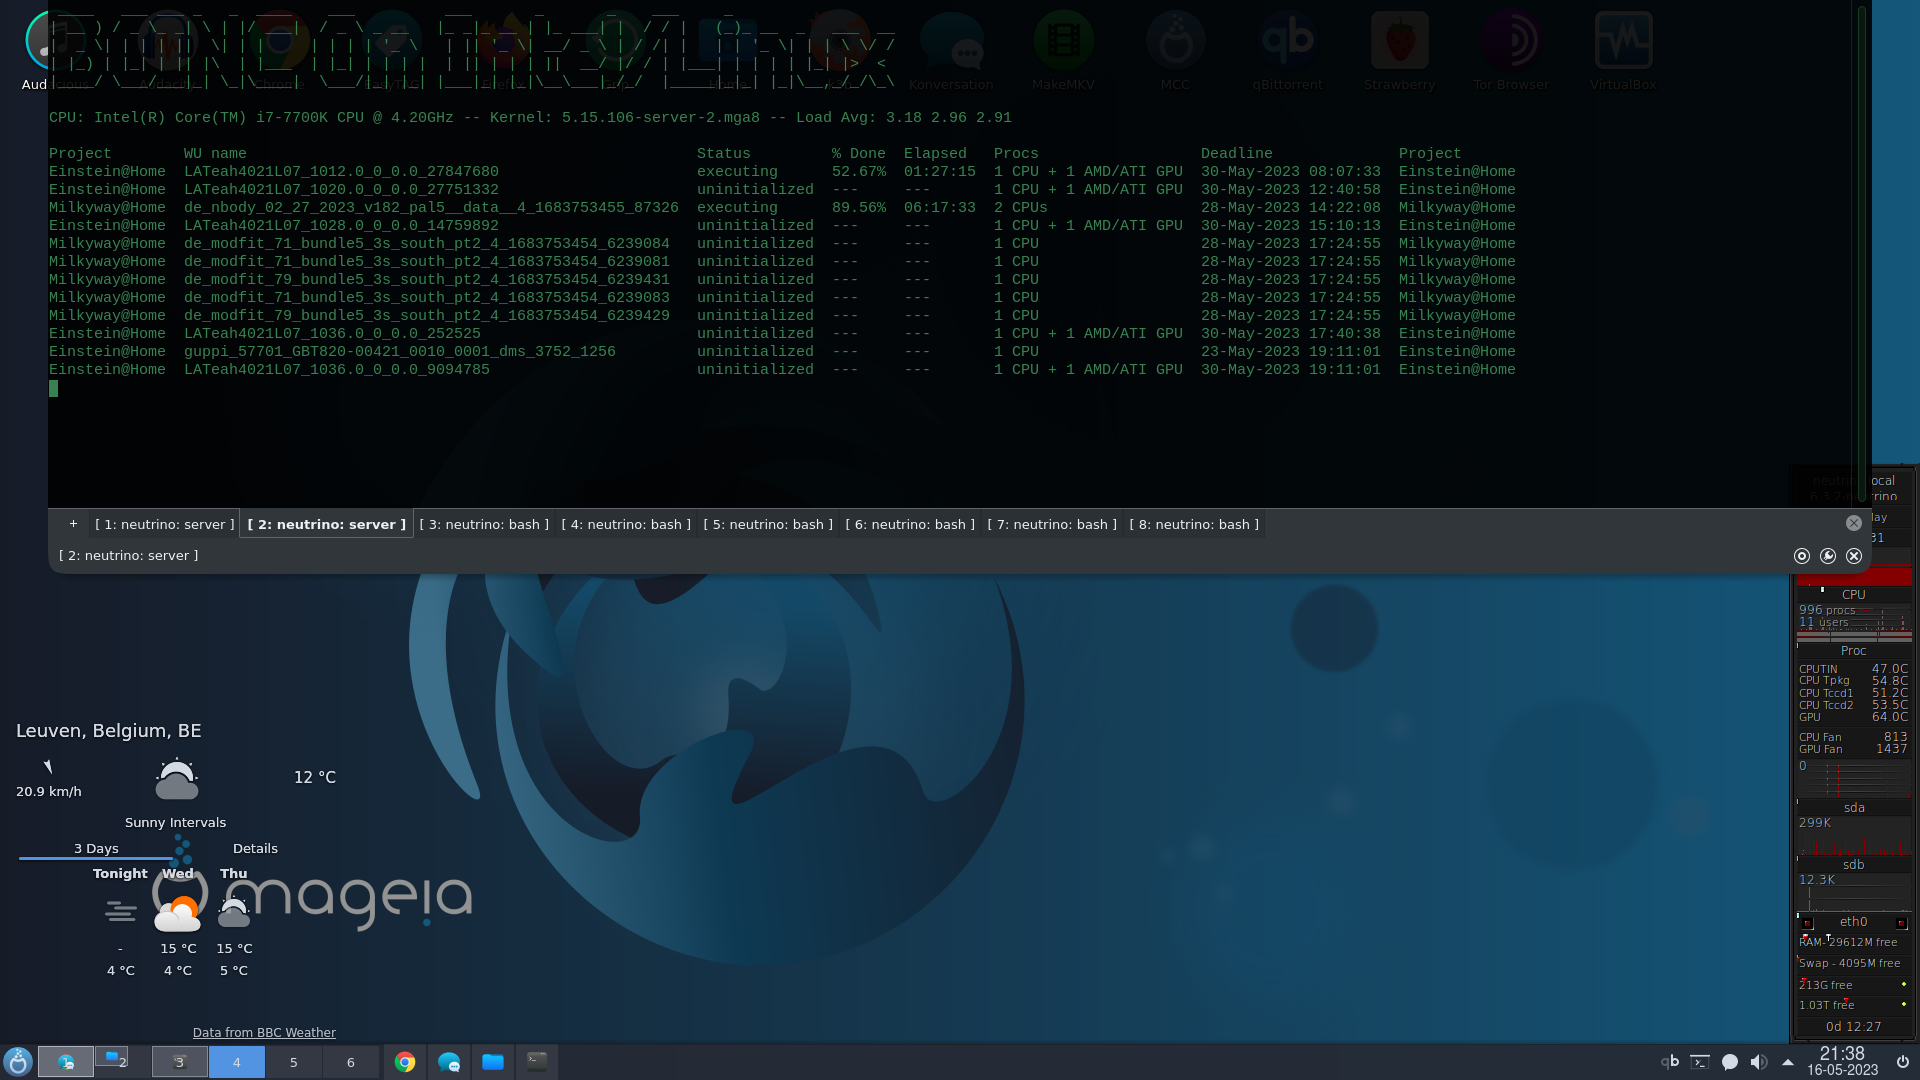Image resolution: width=1920 pixels, height=1080 pixels.
Task: Switch to virtual desktop 5
Action: 293,1062
